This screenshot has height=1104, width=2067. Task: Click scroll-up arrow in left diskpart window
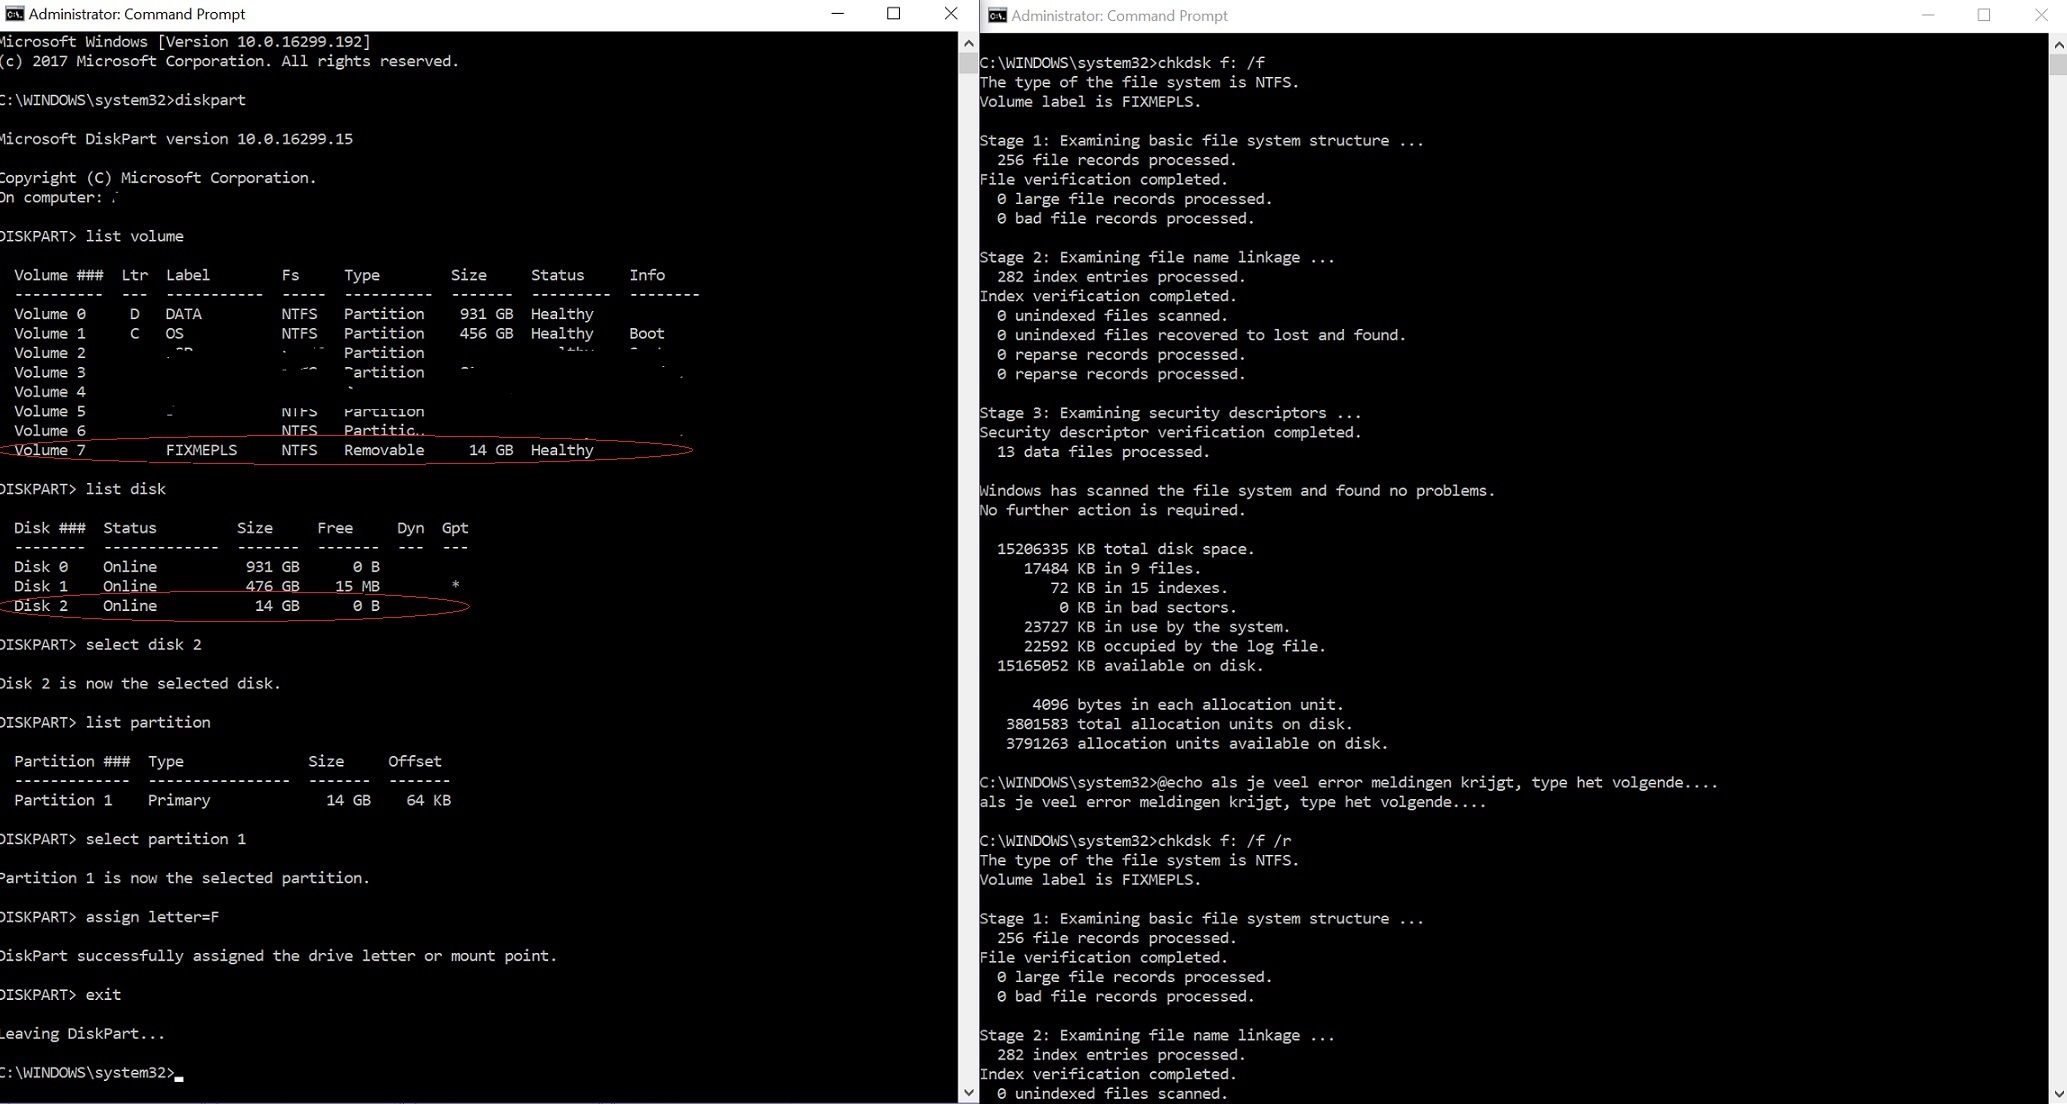(x=968, y=43)
